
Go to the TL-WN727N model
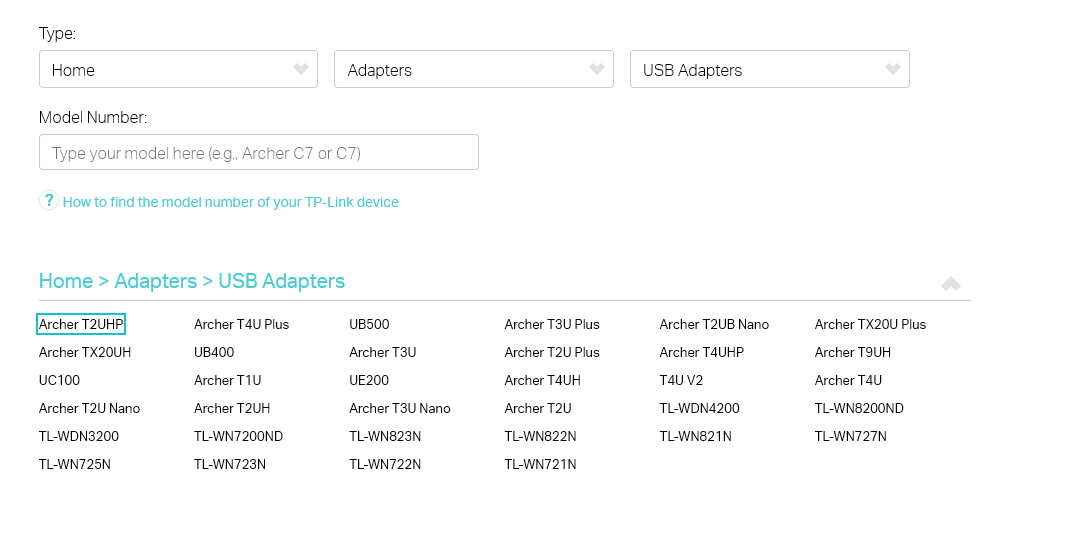pos(851,436)
